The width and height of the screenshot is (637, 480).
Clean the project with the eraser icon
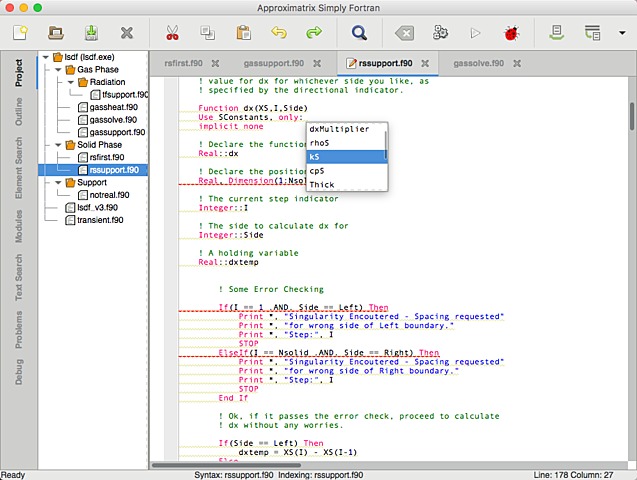point(405,33)
